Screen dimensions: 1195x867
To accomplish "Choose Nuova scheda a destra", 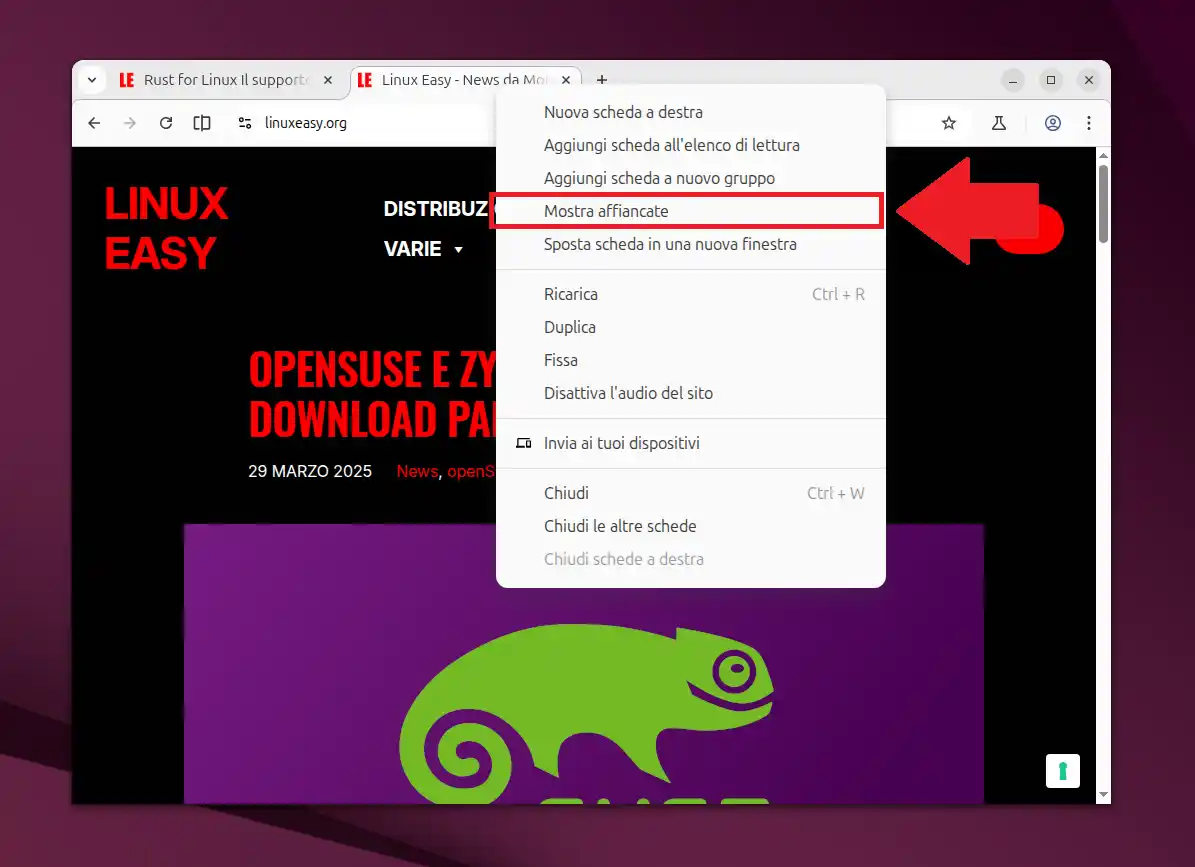I will [x=690, y=112].
